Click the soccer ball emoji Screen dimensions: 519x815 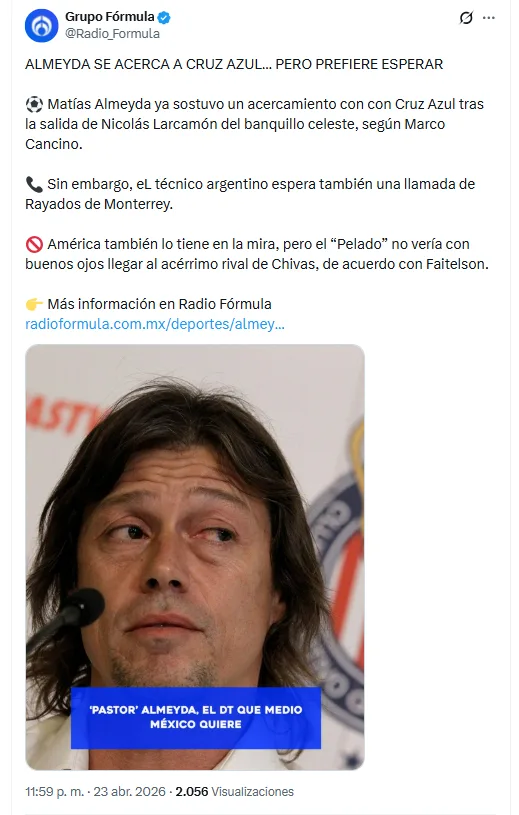(34, 104)
